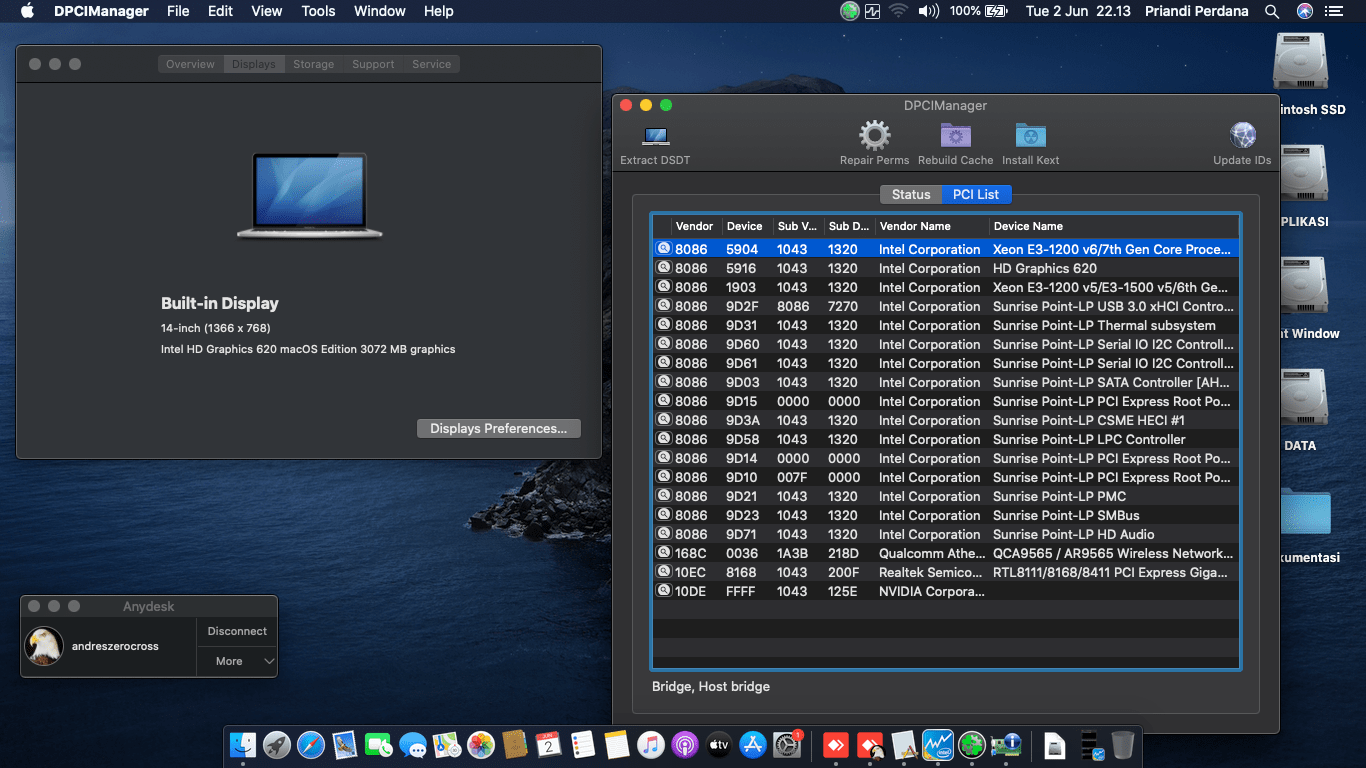Open Podcasts in the dock
Image resolution: width=1366 pixels, height=768 pixels.
685,745
